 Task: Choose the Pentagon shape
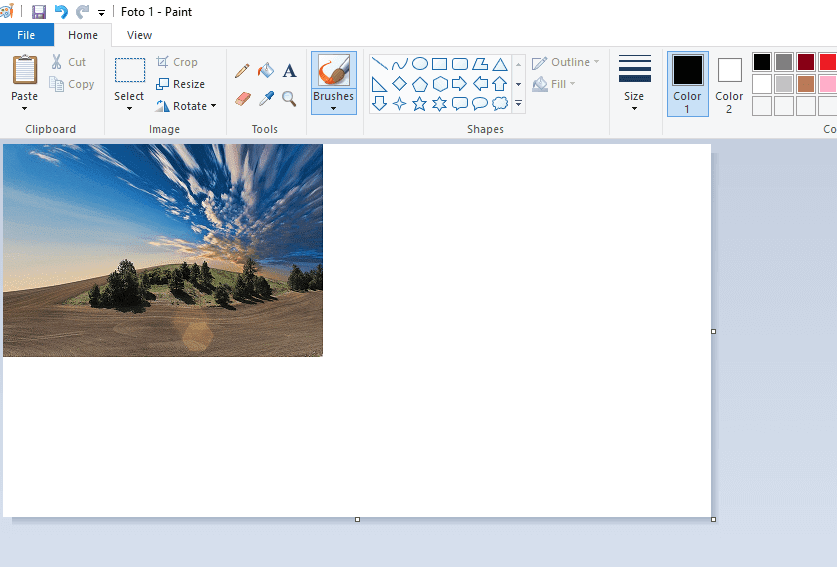pyautogui.click(x=420, y=84)
